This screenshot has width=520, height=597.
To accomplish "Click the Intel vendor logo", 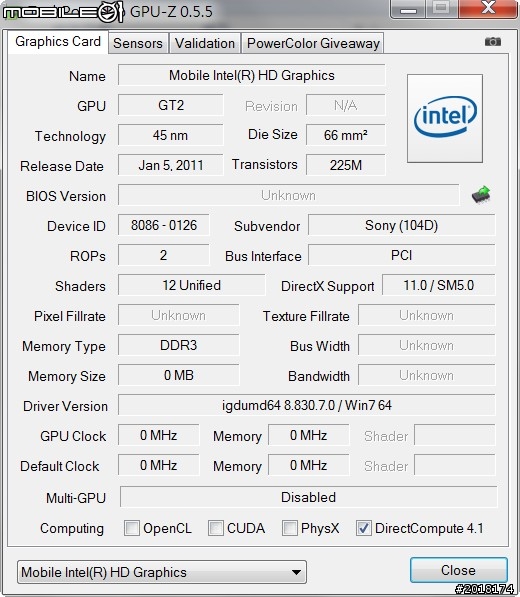I will (x=445, y=118).
